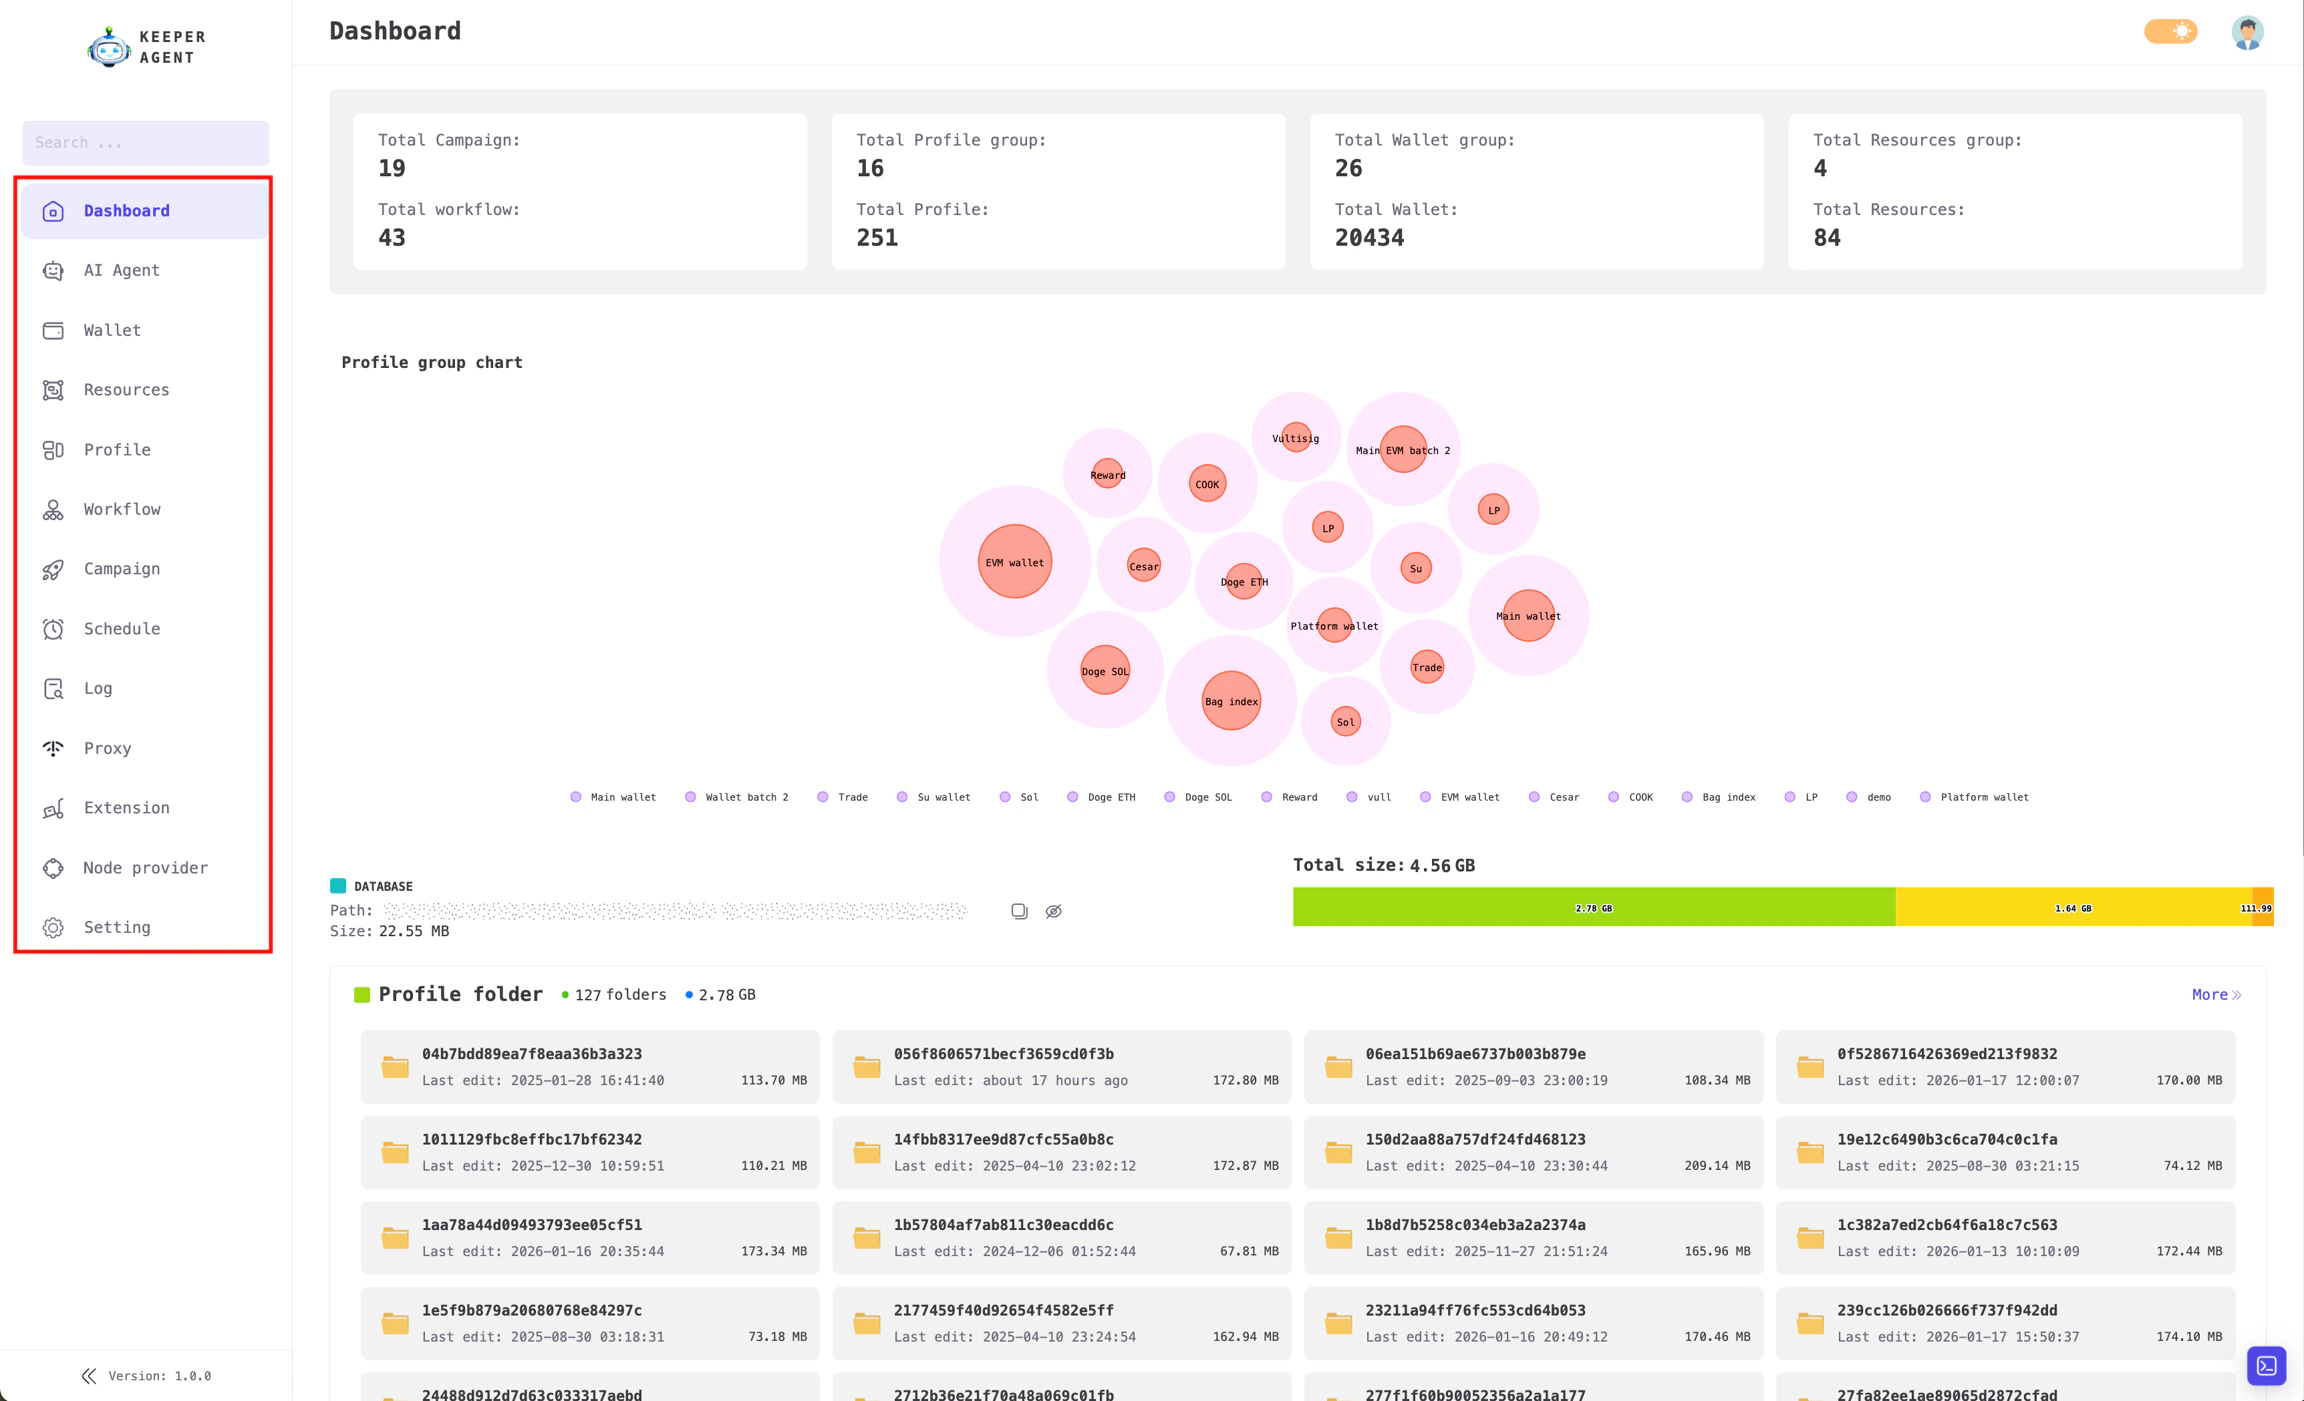Collapse the sidebar using the chevron
The height and width of the screenshot is (1401, 2304).
(x=89, y=1375)
